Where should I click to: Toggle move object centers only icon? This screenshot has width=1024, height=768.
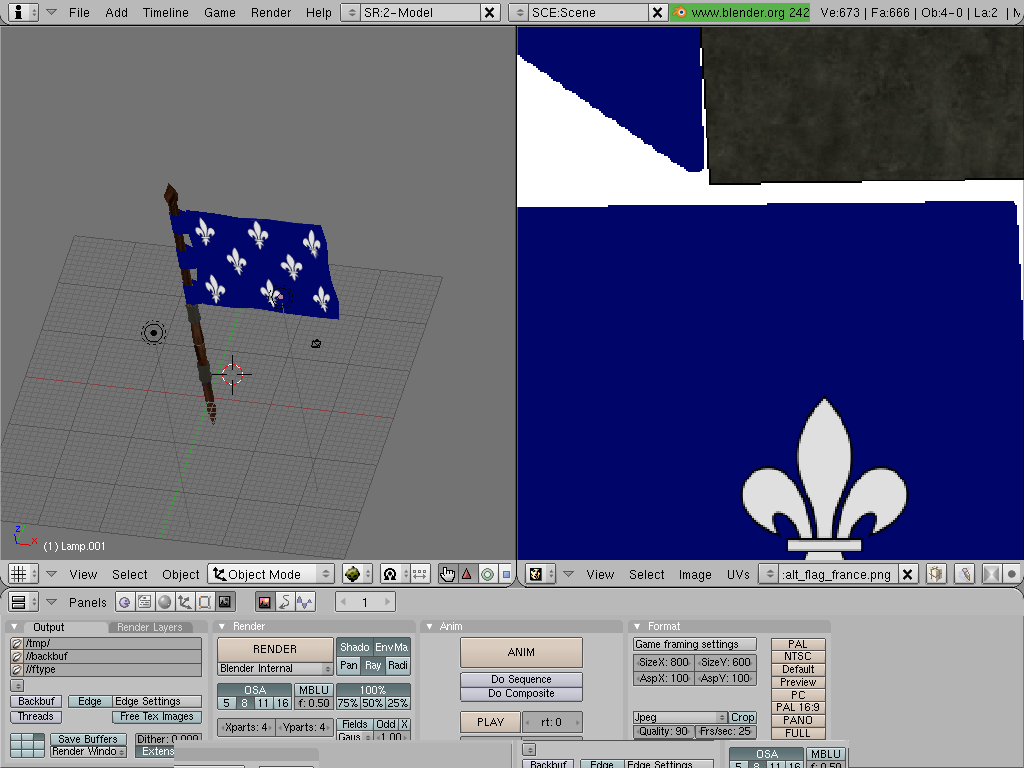click(419, 575)
